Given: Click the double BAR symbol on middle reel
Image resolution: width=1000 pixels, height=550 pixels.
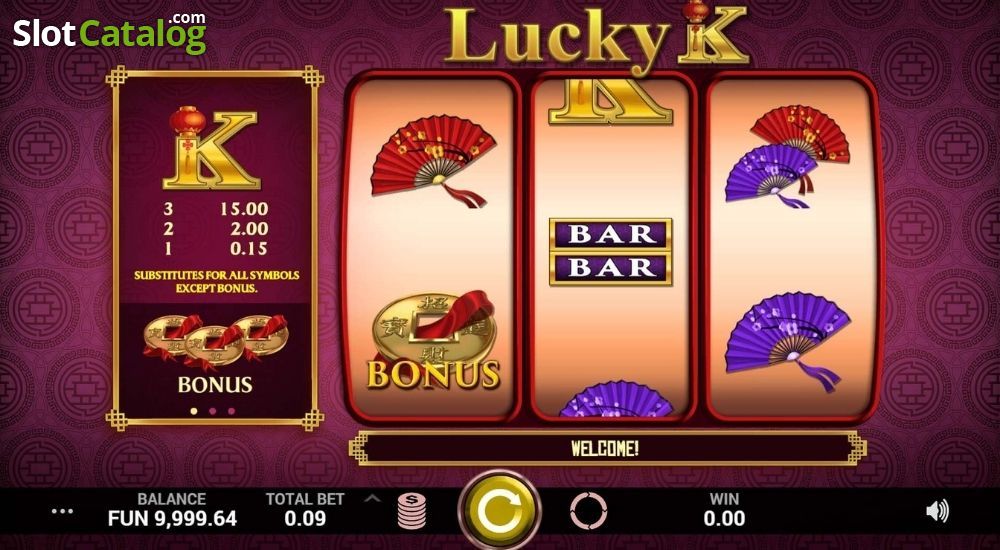Looking at the screenshot, I should tap(610, 251).
